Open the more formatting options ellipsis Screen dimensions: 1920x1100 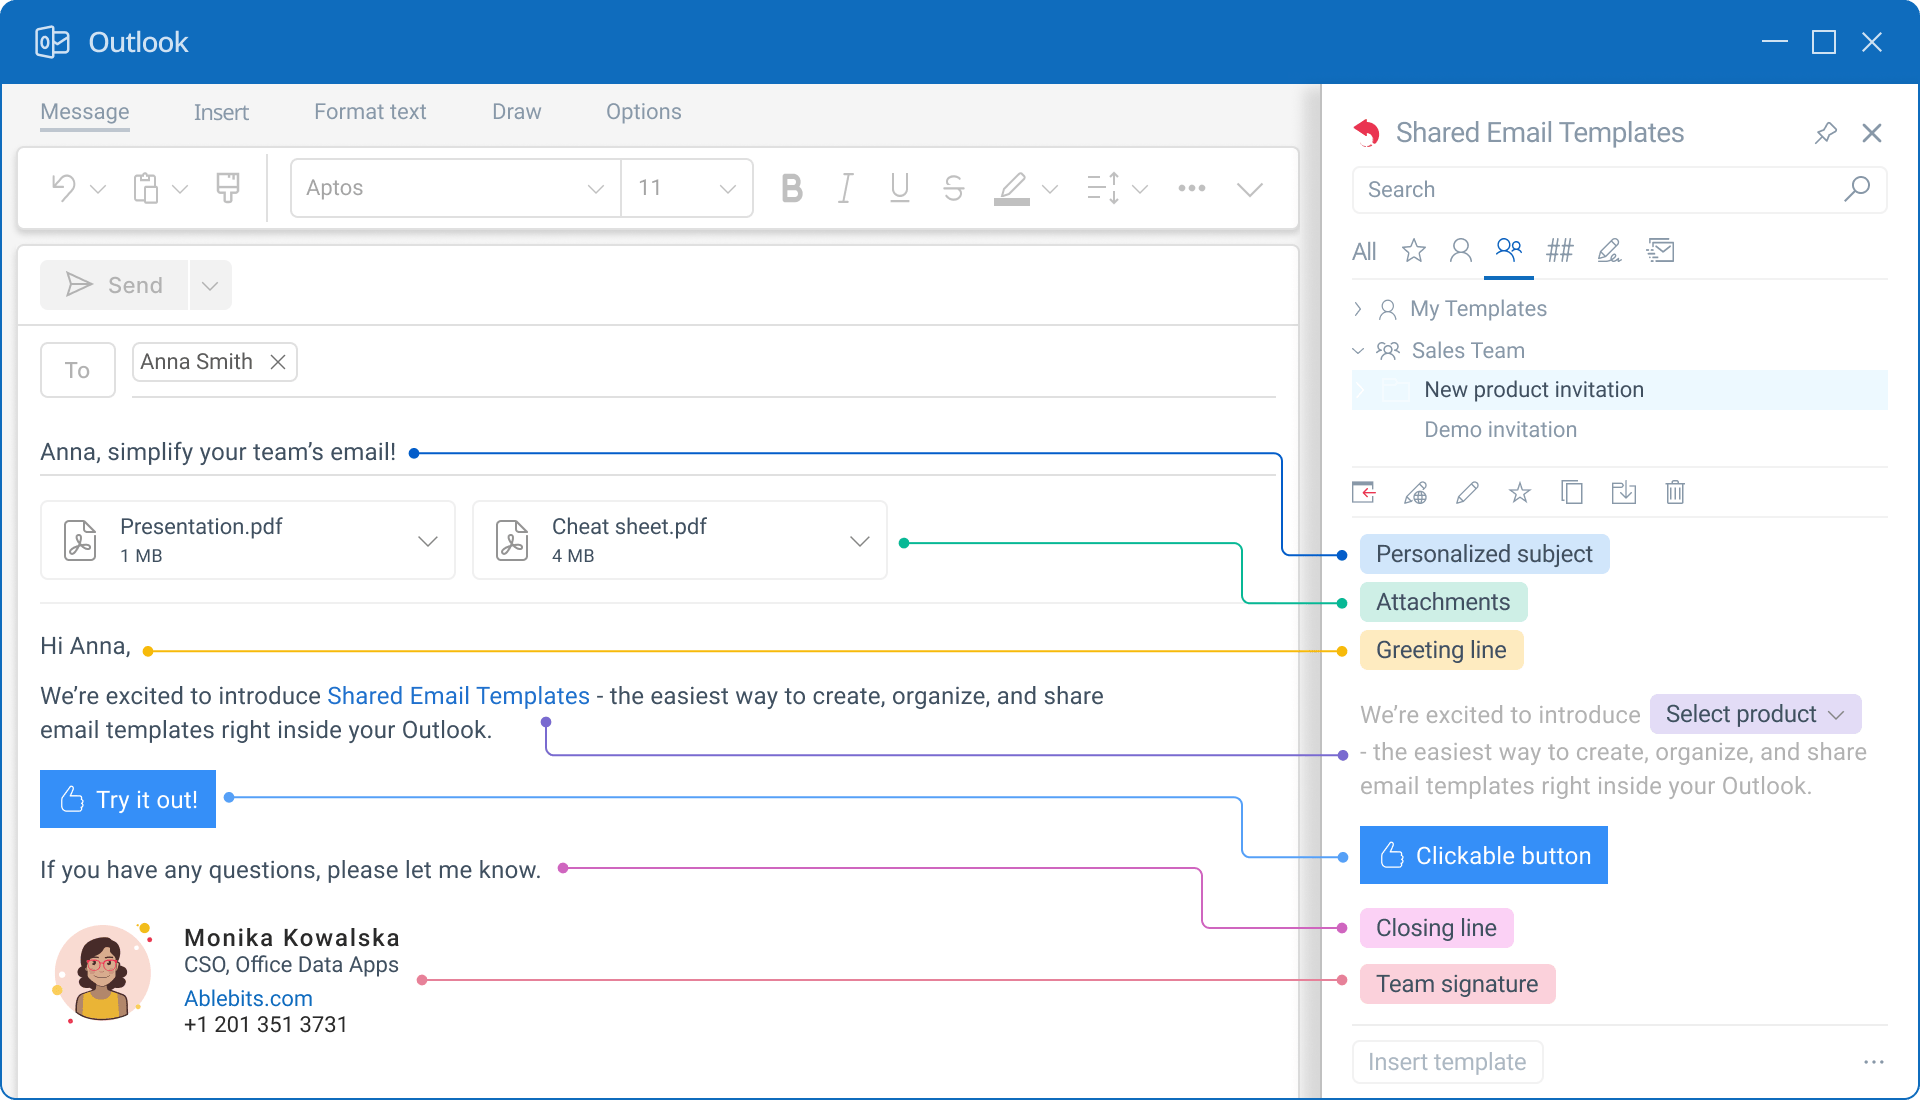point(1192,188)
